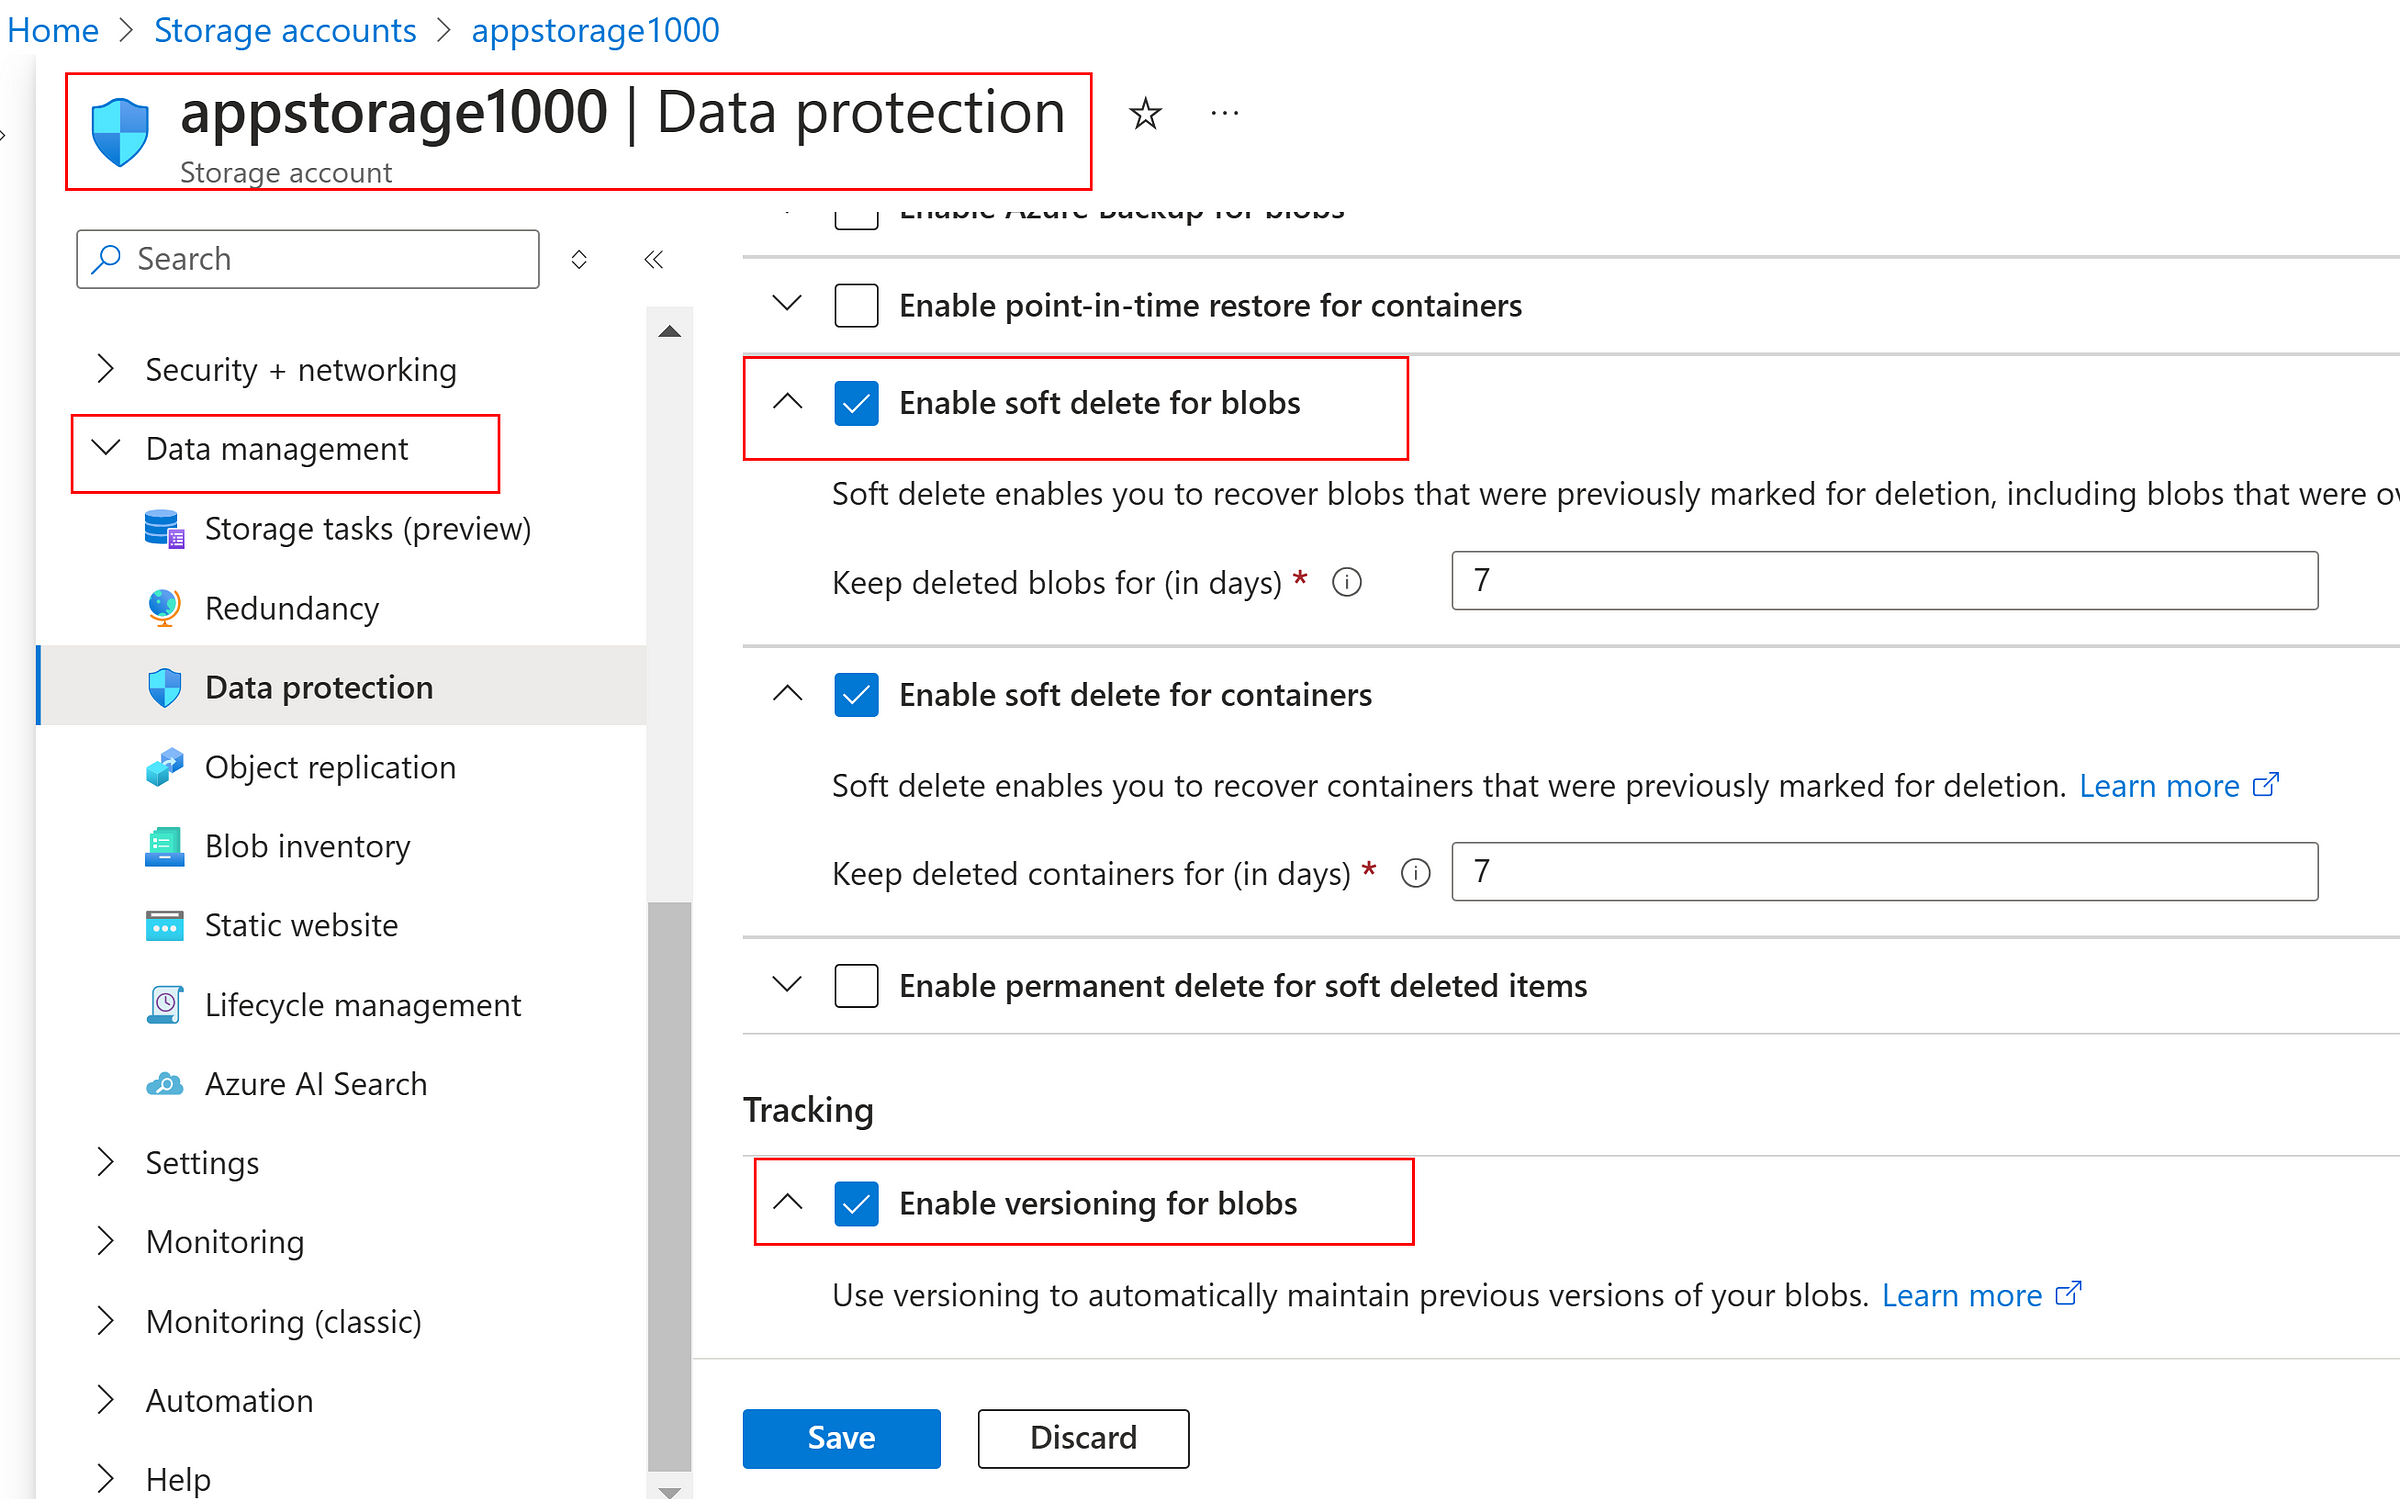Click the Redundancy globe icon
Viewport: 2400px width, 1499px height.
tap(164, 608)
